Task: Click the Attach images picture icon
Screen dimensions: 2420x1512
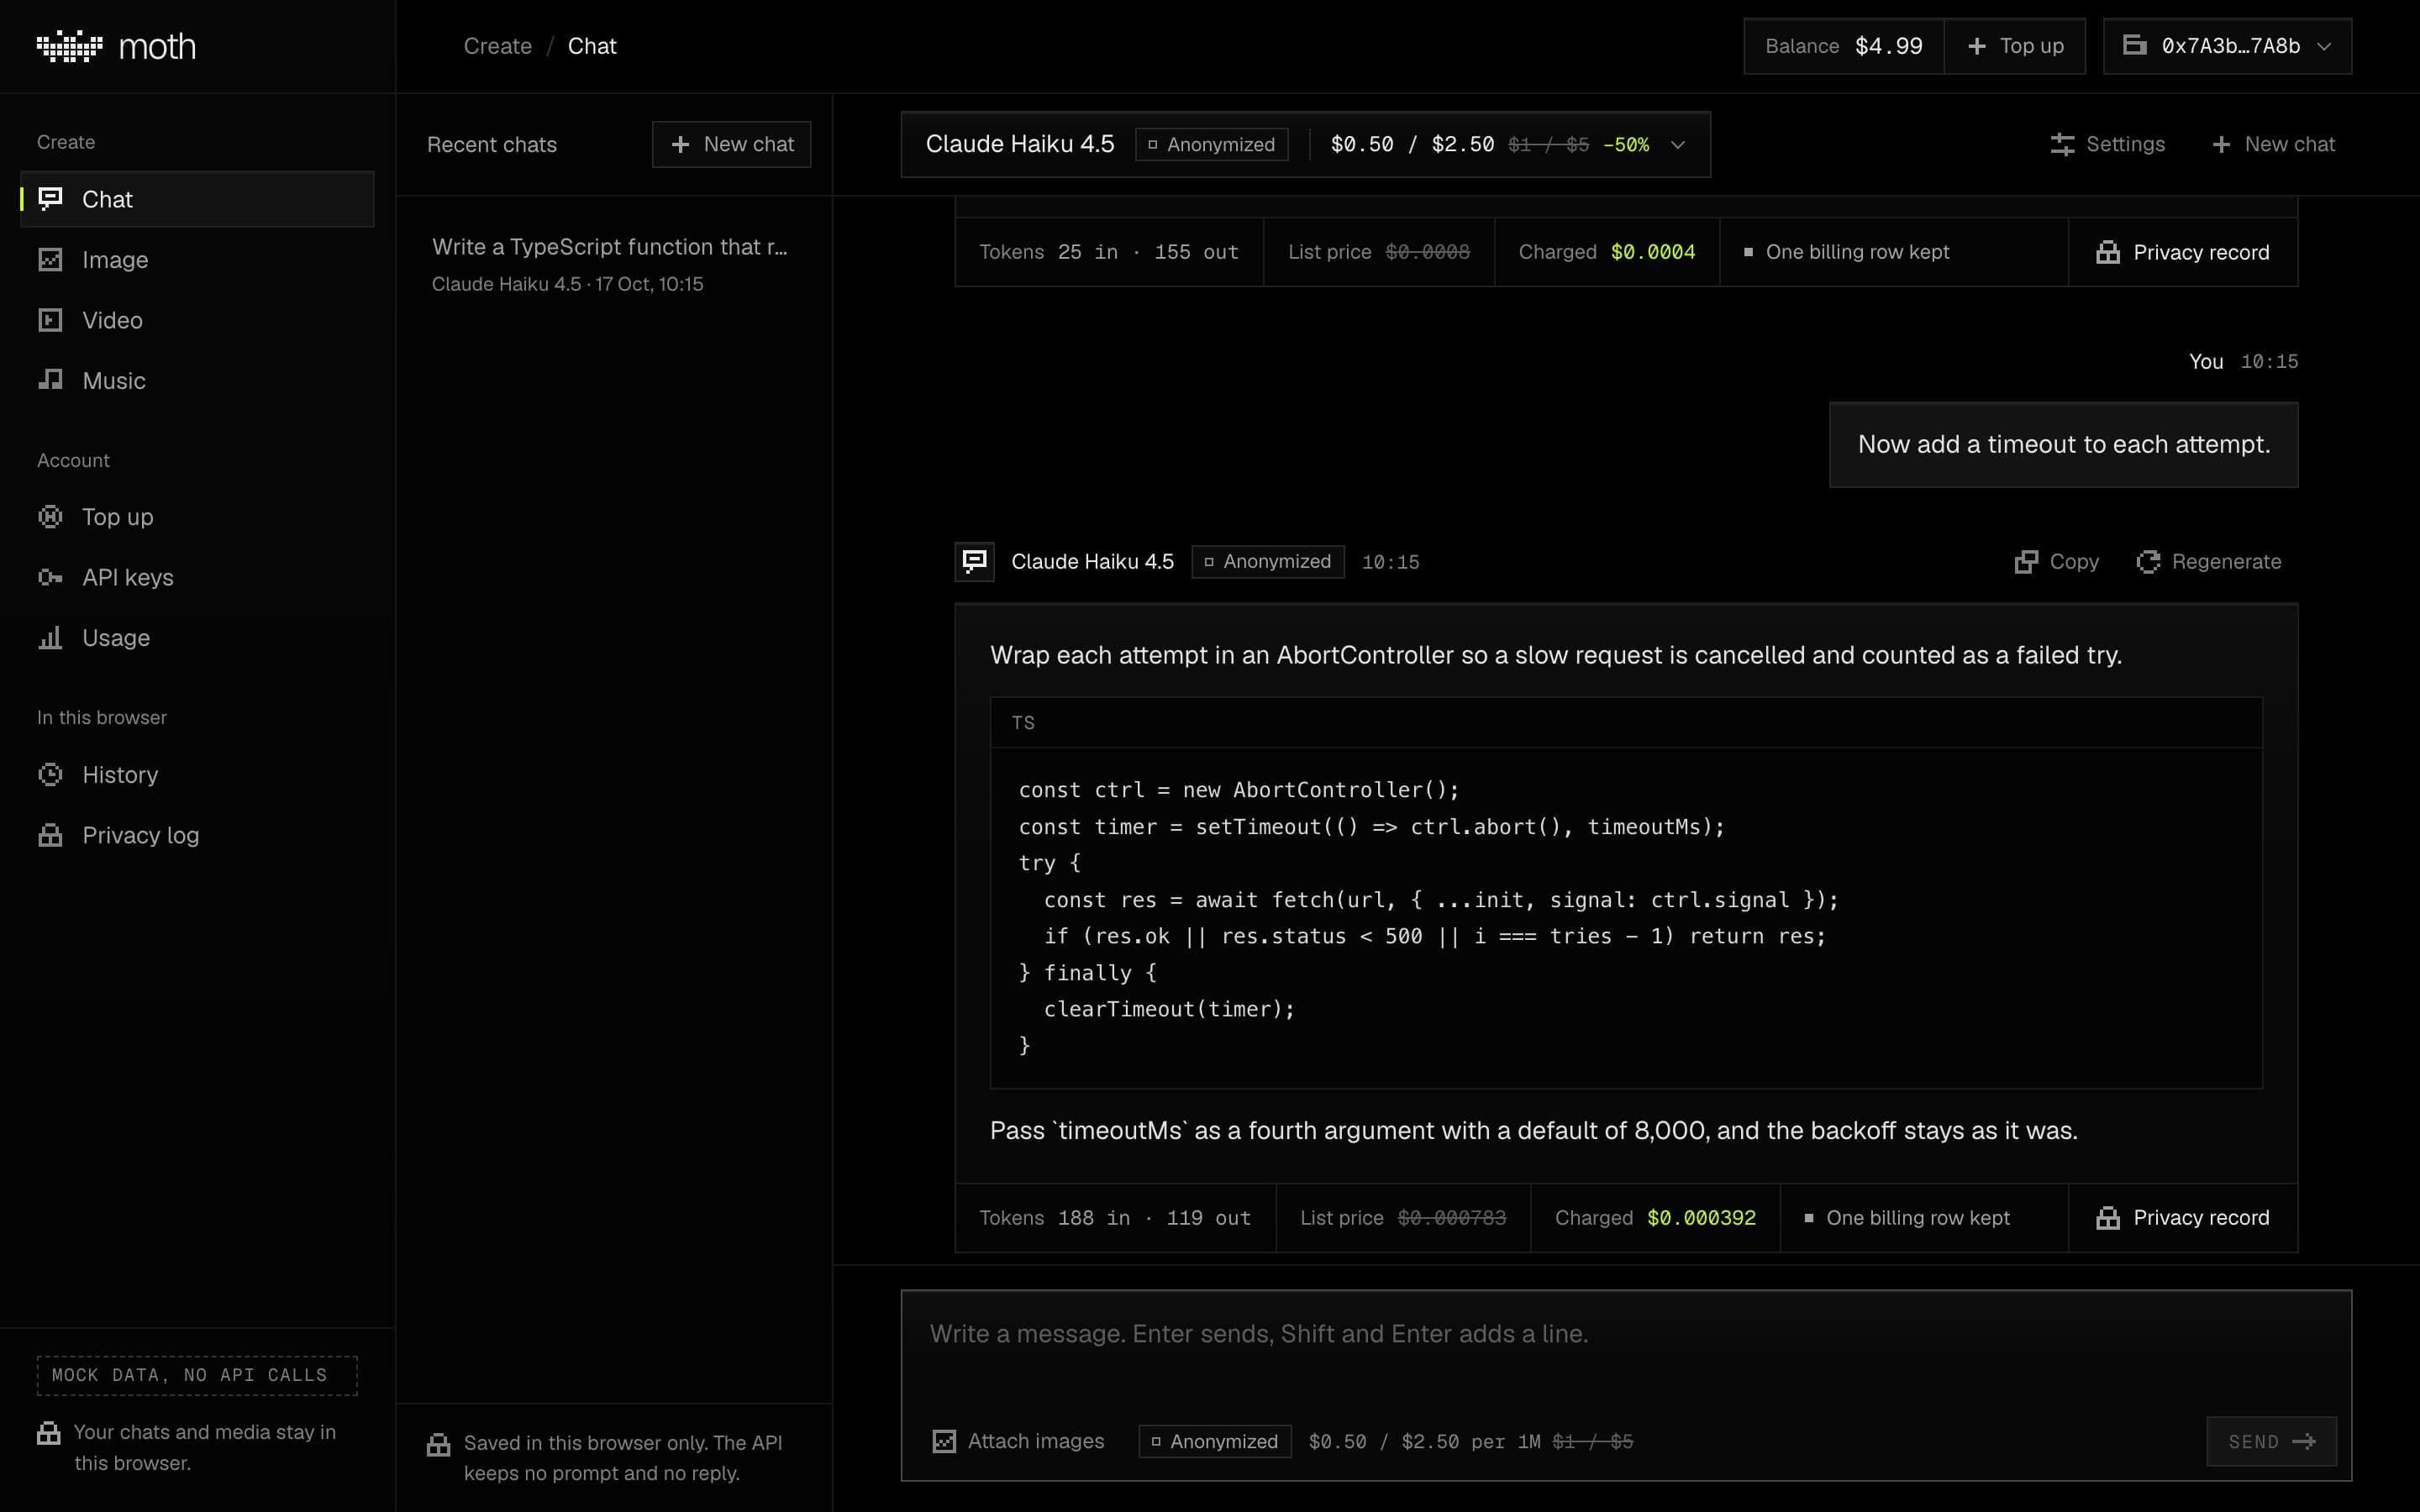Action: pos(944,1441)
